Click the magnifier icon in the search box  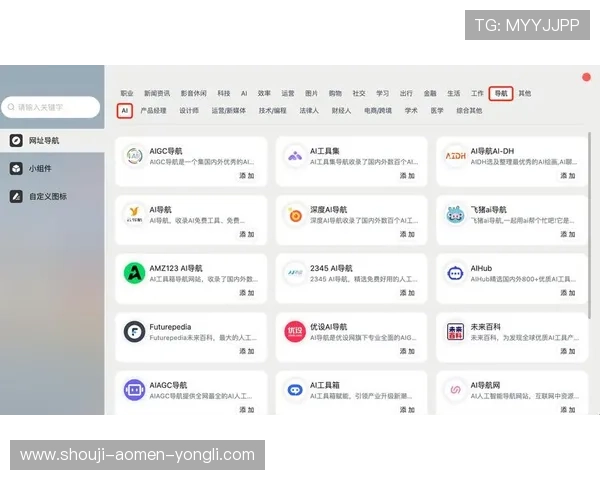click(11, 107)
